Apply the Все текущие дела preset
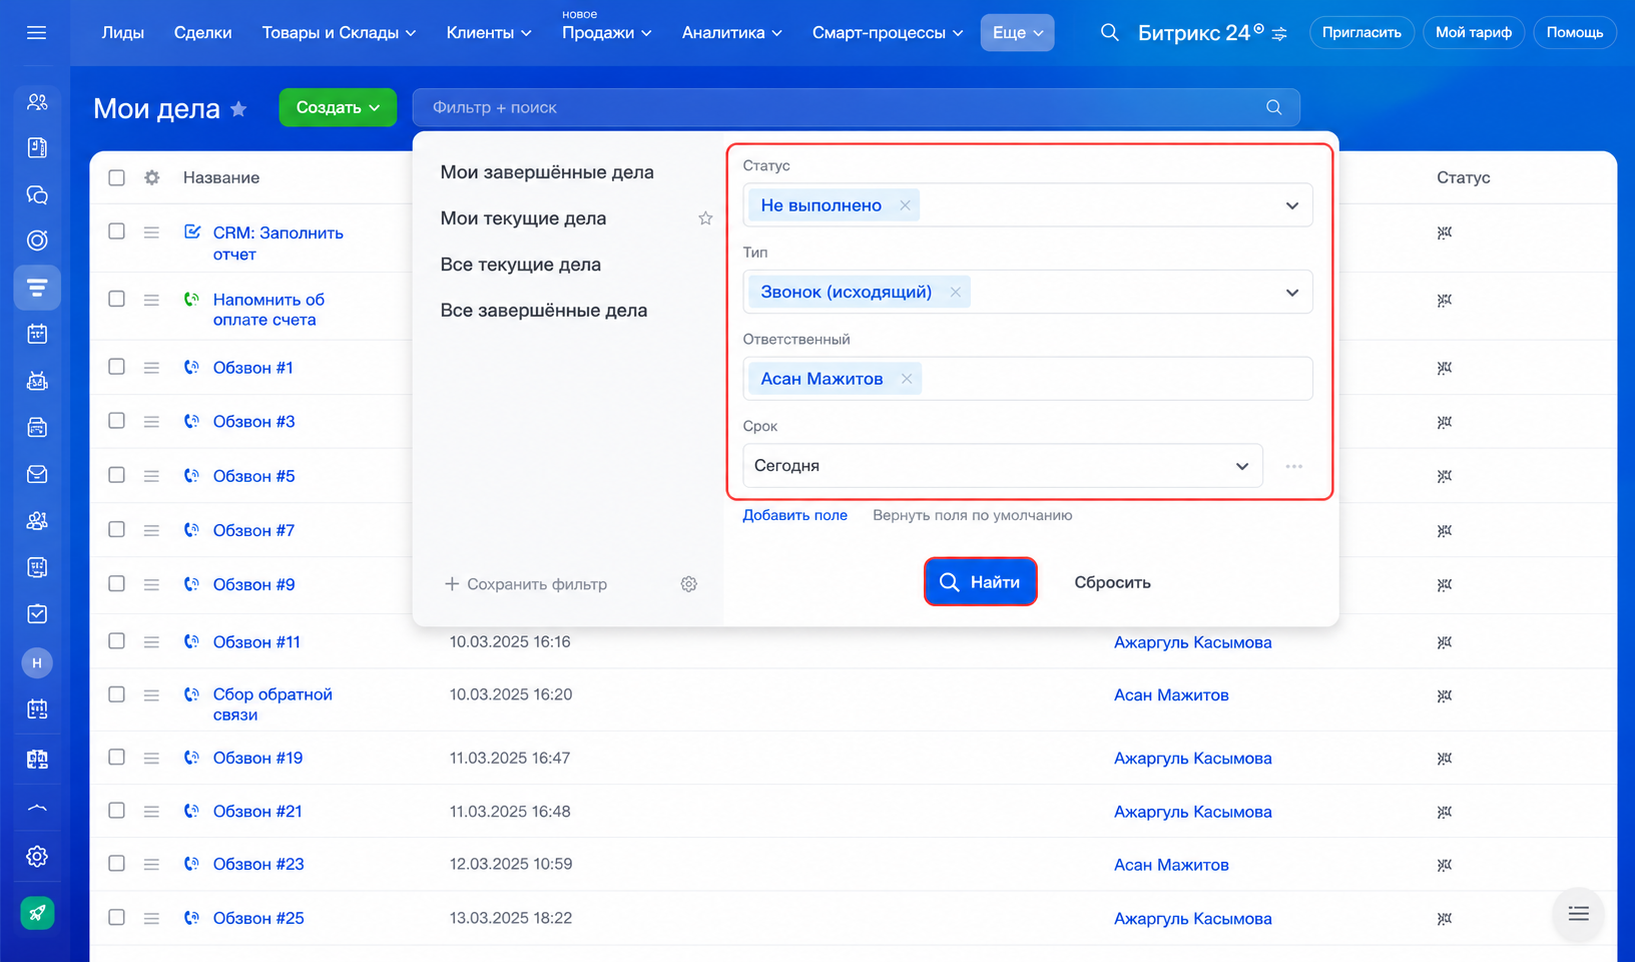The width and height of the screenshot is (1635, 962). tap(521, 265)
